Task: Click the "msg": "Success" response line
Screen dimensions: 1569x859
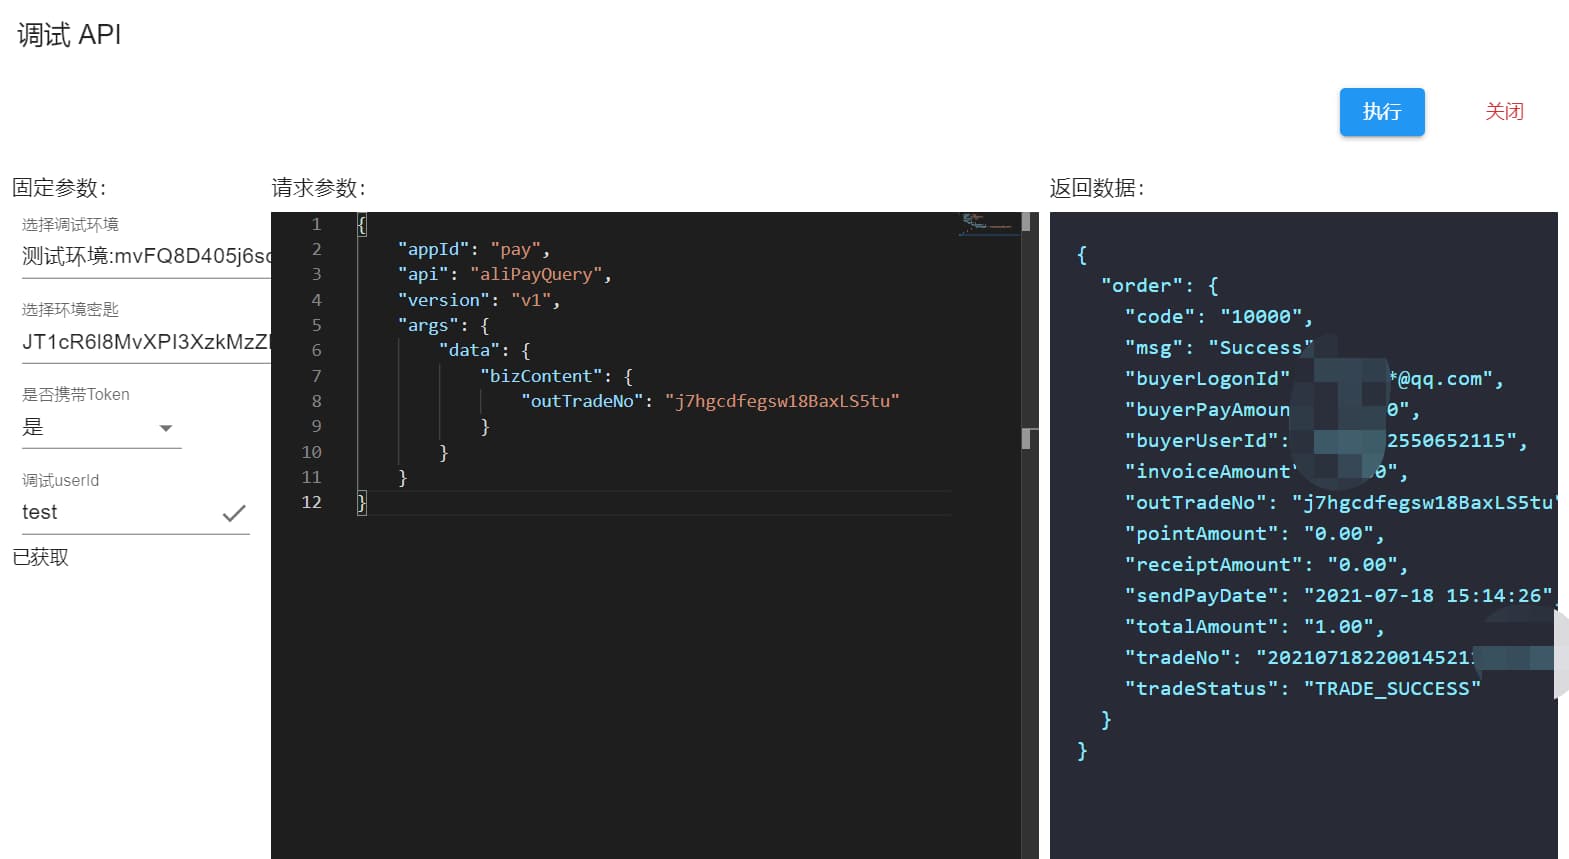Action: click(x=1218, y=348)
